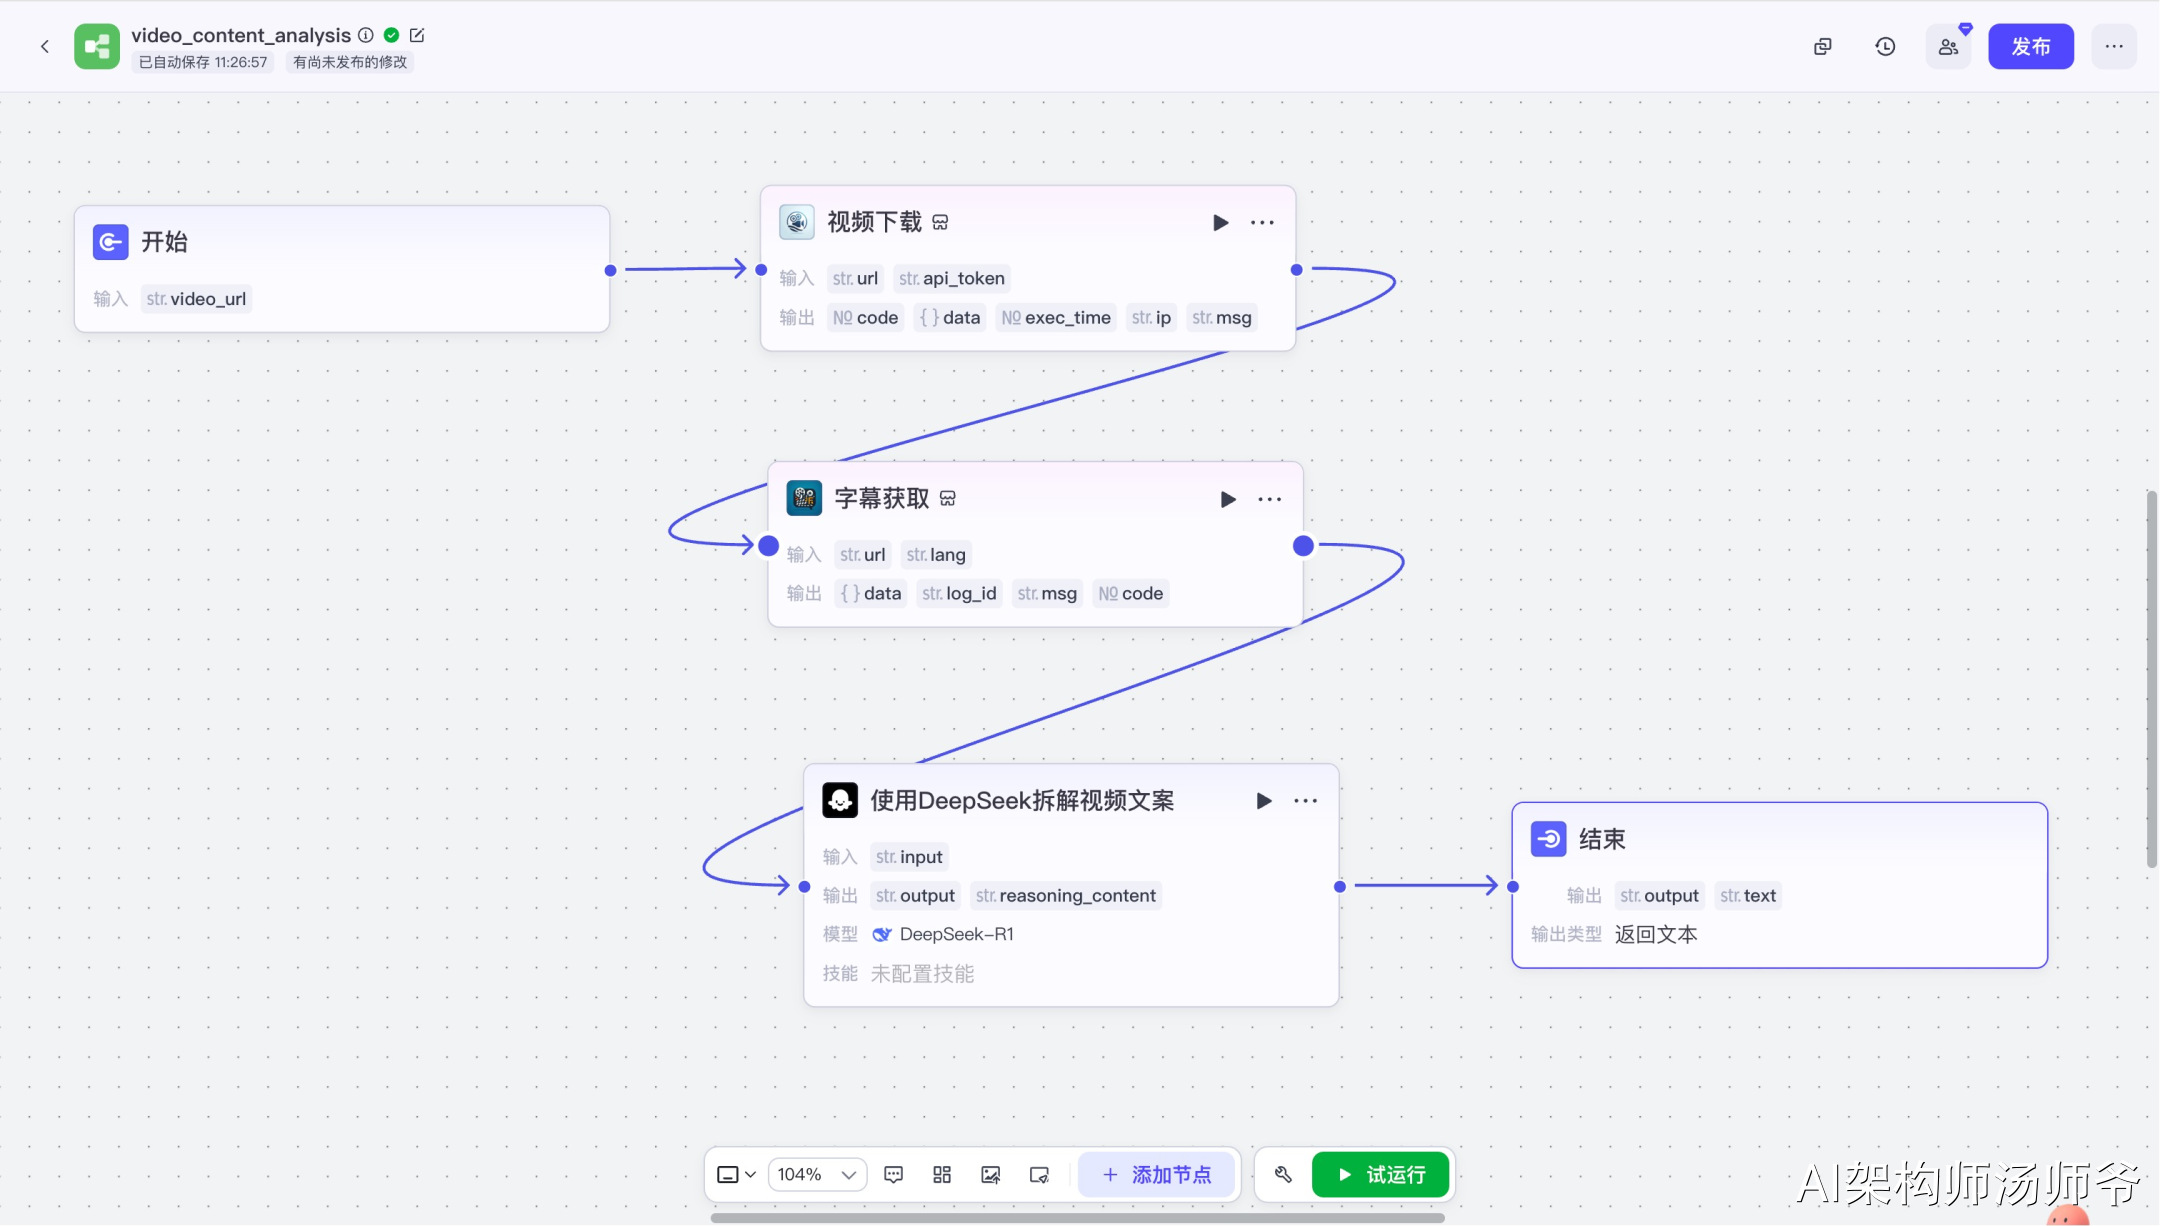This screenshot has width=2160, height=1226.
Task: Edit workflow name via pencil icon
Action: tap(417, 35)
